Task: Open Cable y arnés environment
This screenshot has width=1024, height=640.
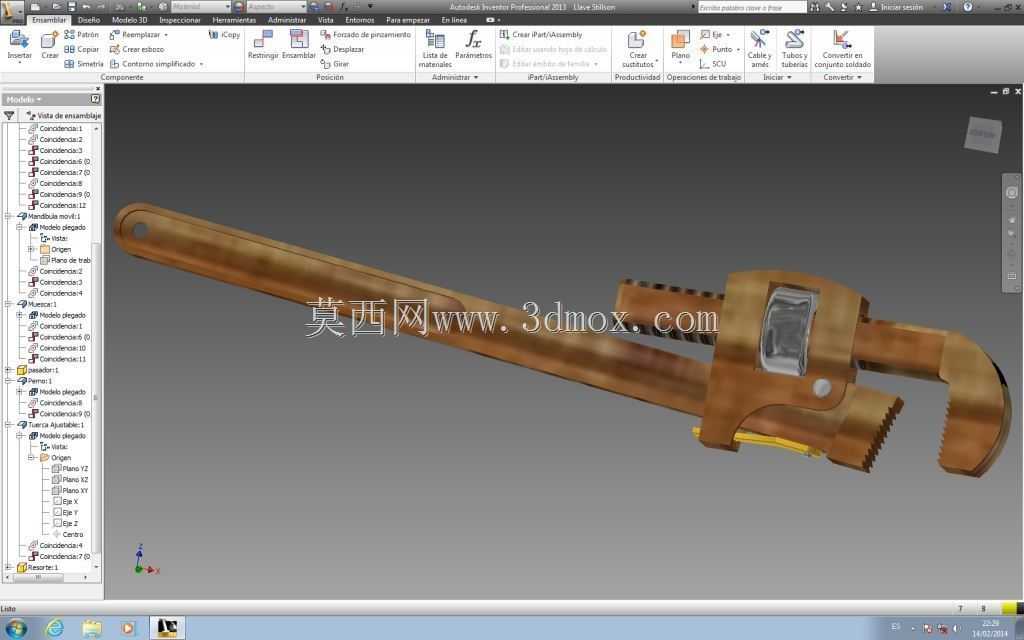Action: [760, 48]
